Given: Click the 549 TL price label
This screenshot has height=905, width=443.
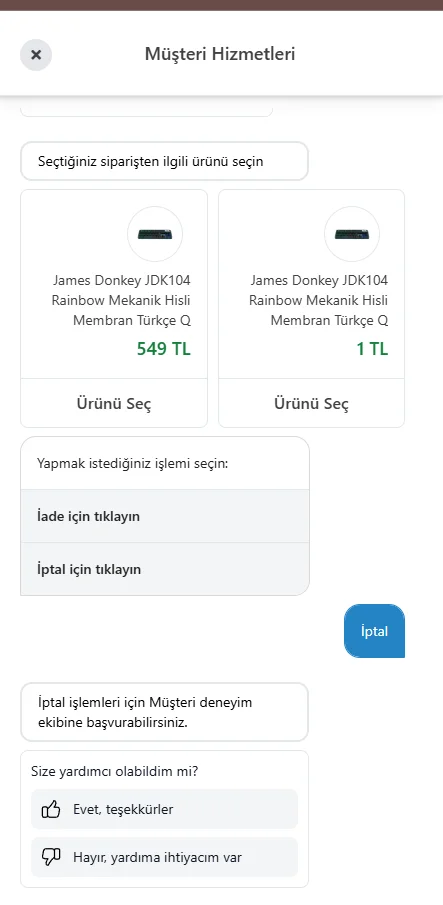Looking at the screenshot, I should 164,349.
